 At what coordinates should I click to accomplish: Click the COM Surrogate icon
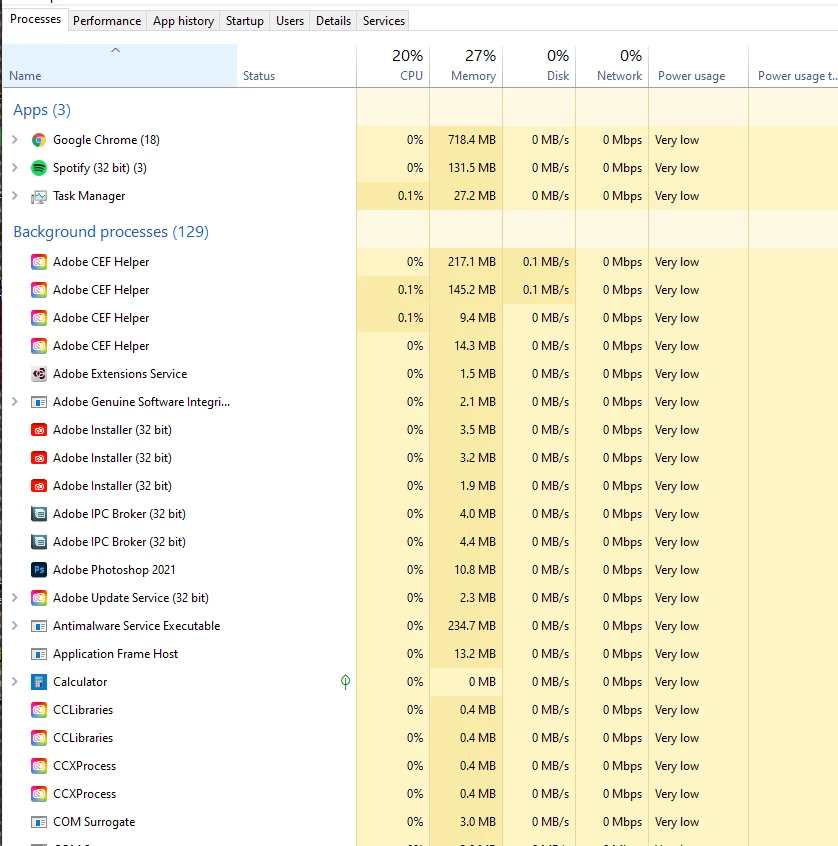coord(39,822)
